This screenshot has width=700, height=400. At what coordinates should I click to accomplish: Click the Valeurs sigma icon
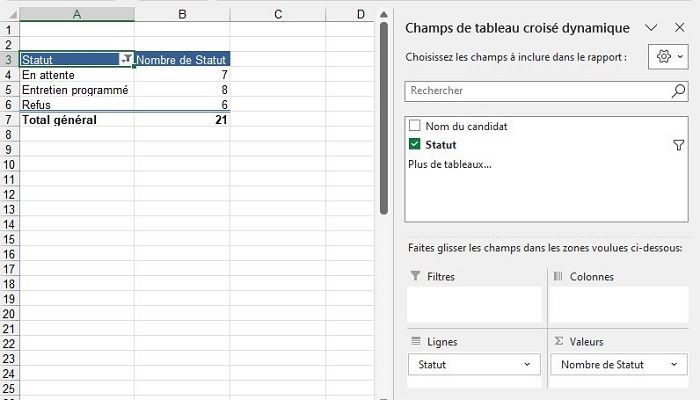558,342
